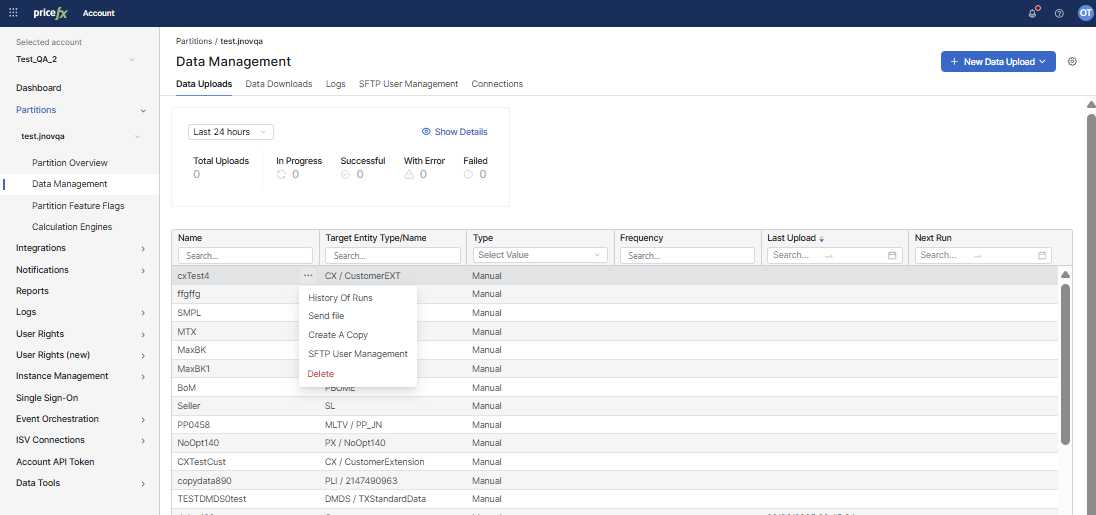Open the app grid launcher icon

pos(13,13)
